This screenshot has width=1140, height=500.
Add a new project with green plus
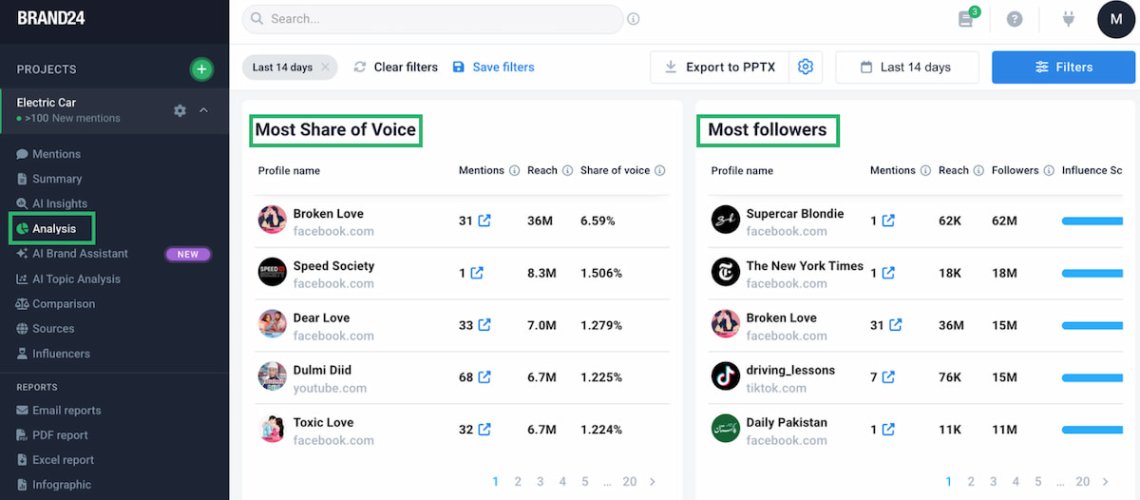point(201,69)
